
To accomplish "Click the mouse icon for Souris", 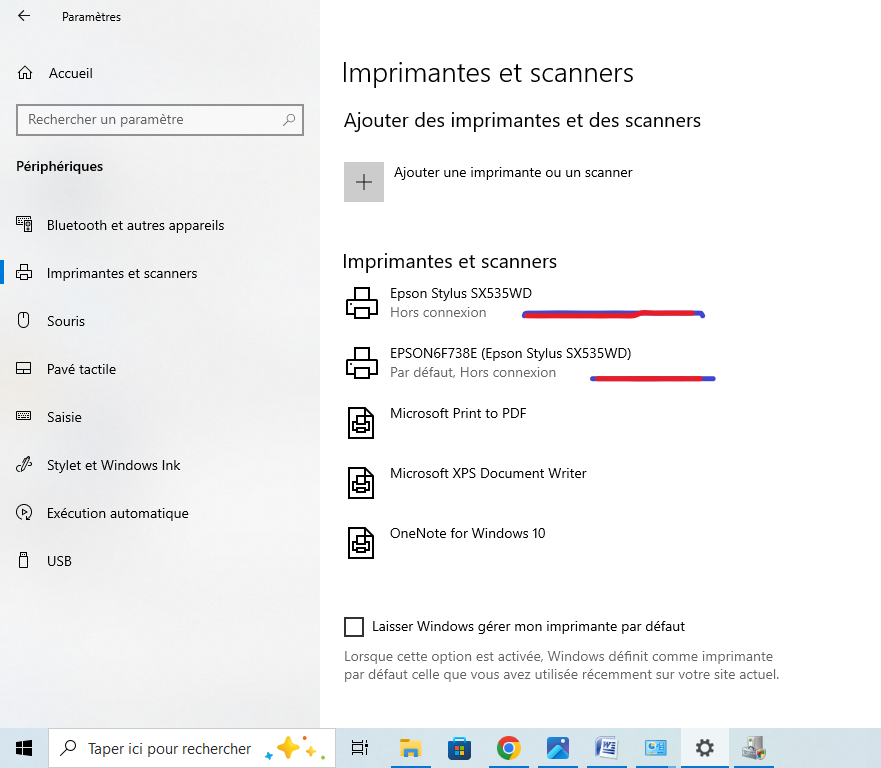I will point(24,320).
